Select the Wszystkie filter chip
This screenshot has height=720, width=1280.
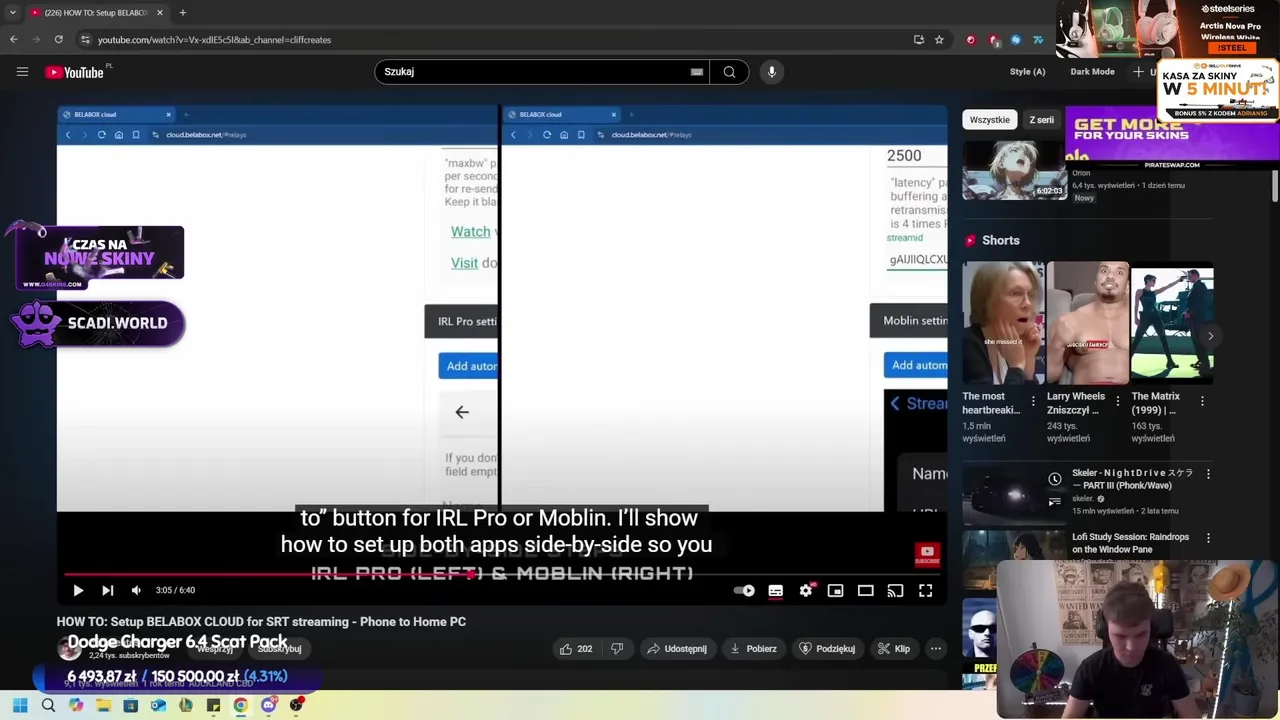(989, 120)
